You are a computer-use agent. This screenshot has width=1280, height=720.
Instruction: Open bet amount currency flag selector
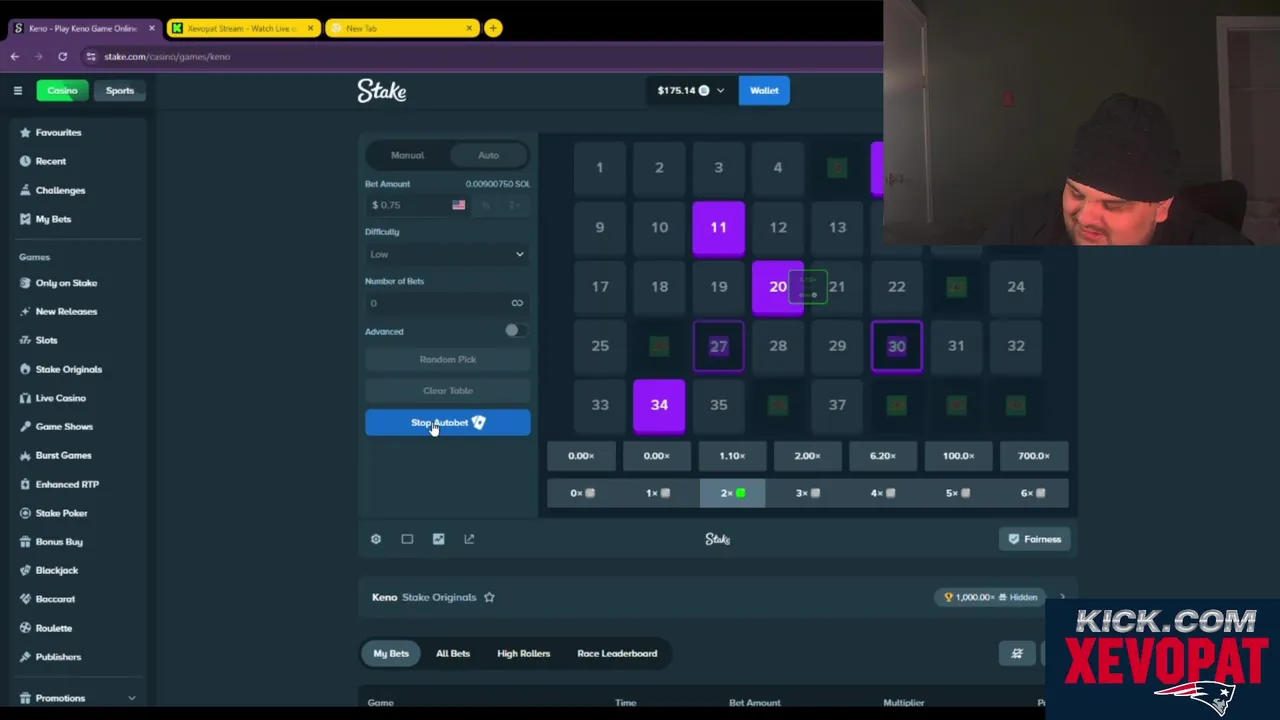click(458, 205)
